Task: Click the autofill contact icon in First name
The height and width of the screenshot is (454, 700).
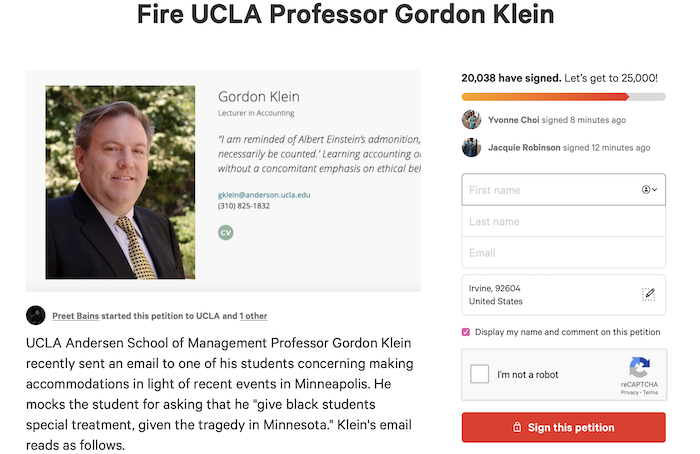Action: click(646, 190)
